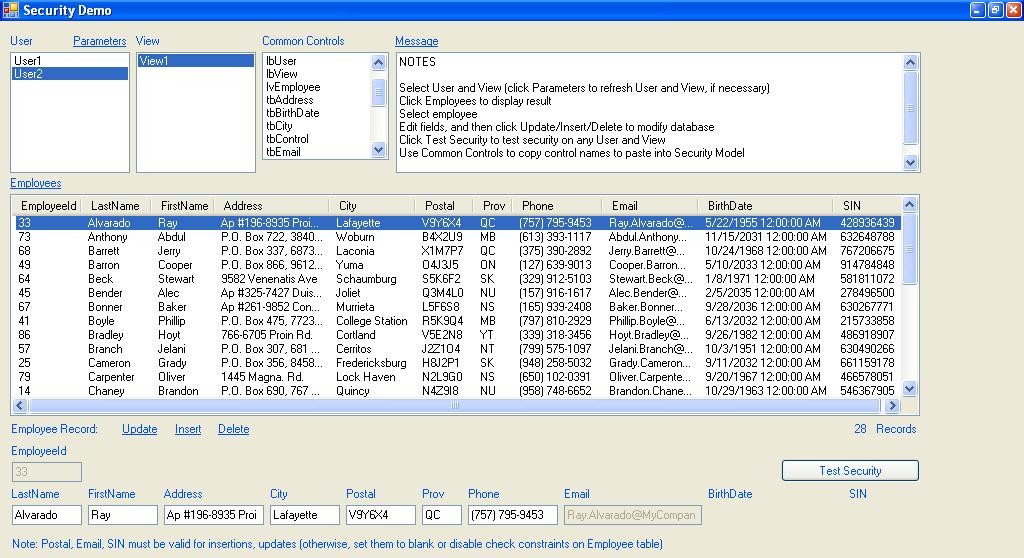
Task: Click the Delete employee record link
Action: coord(233,429)
